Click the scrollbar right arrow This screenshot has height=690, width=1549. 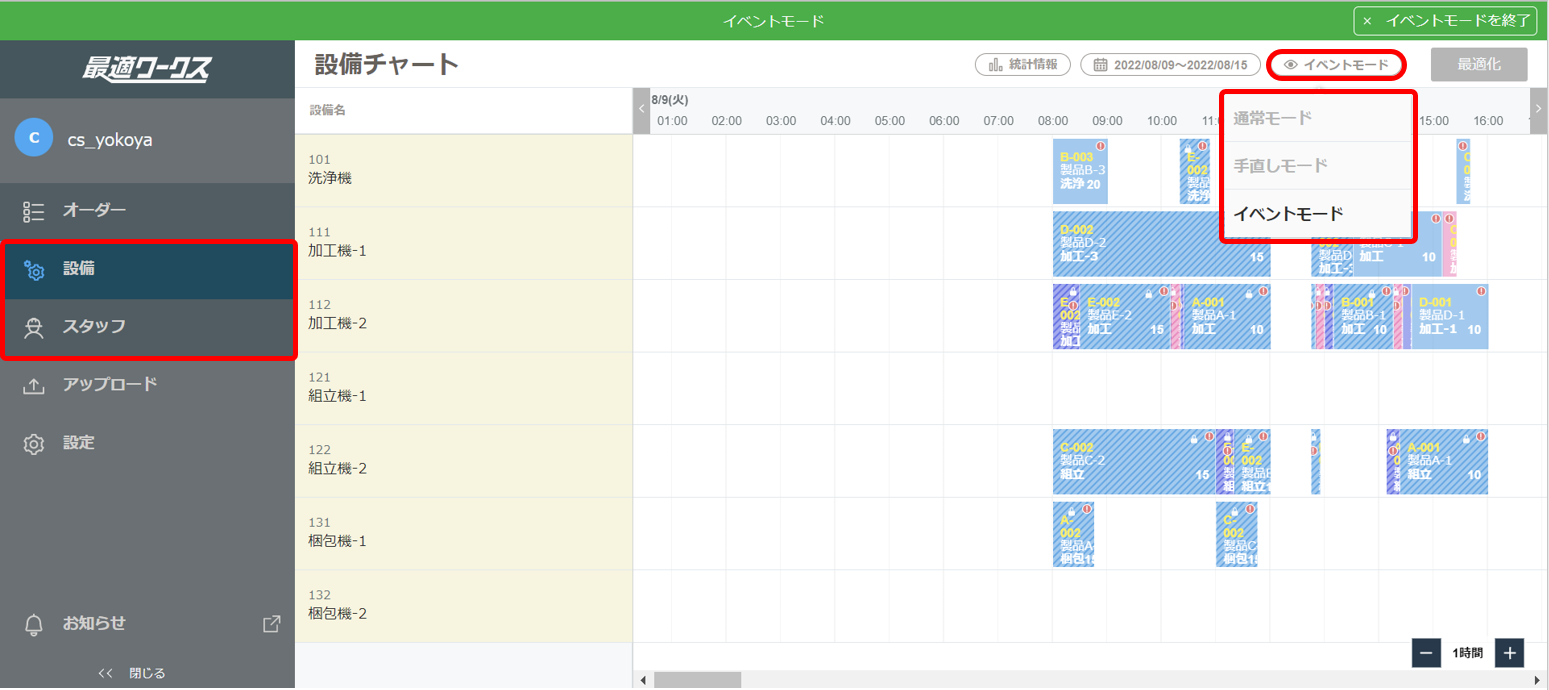tap(1540, 680)
